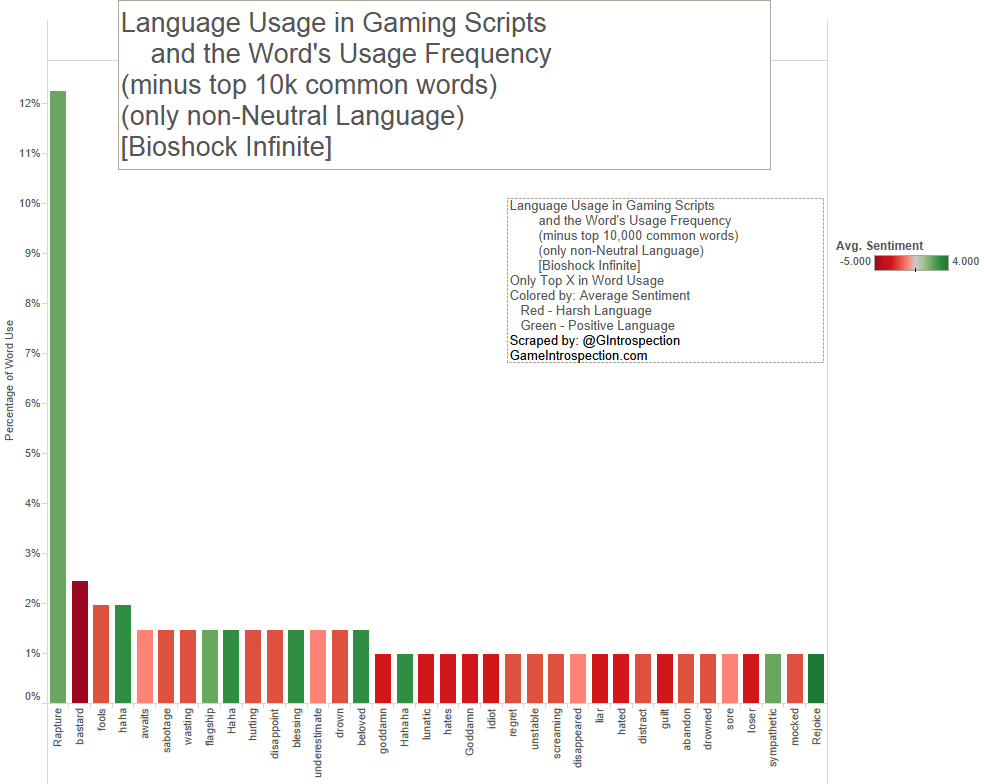The width and height of the screenshot is (984, 784).
Task: Select the green blessing bar
Action: [x=296, y=666]
